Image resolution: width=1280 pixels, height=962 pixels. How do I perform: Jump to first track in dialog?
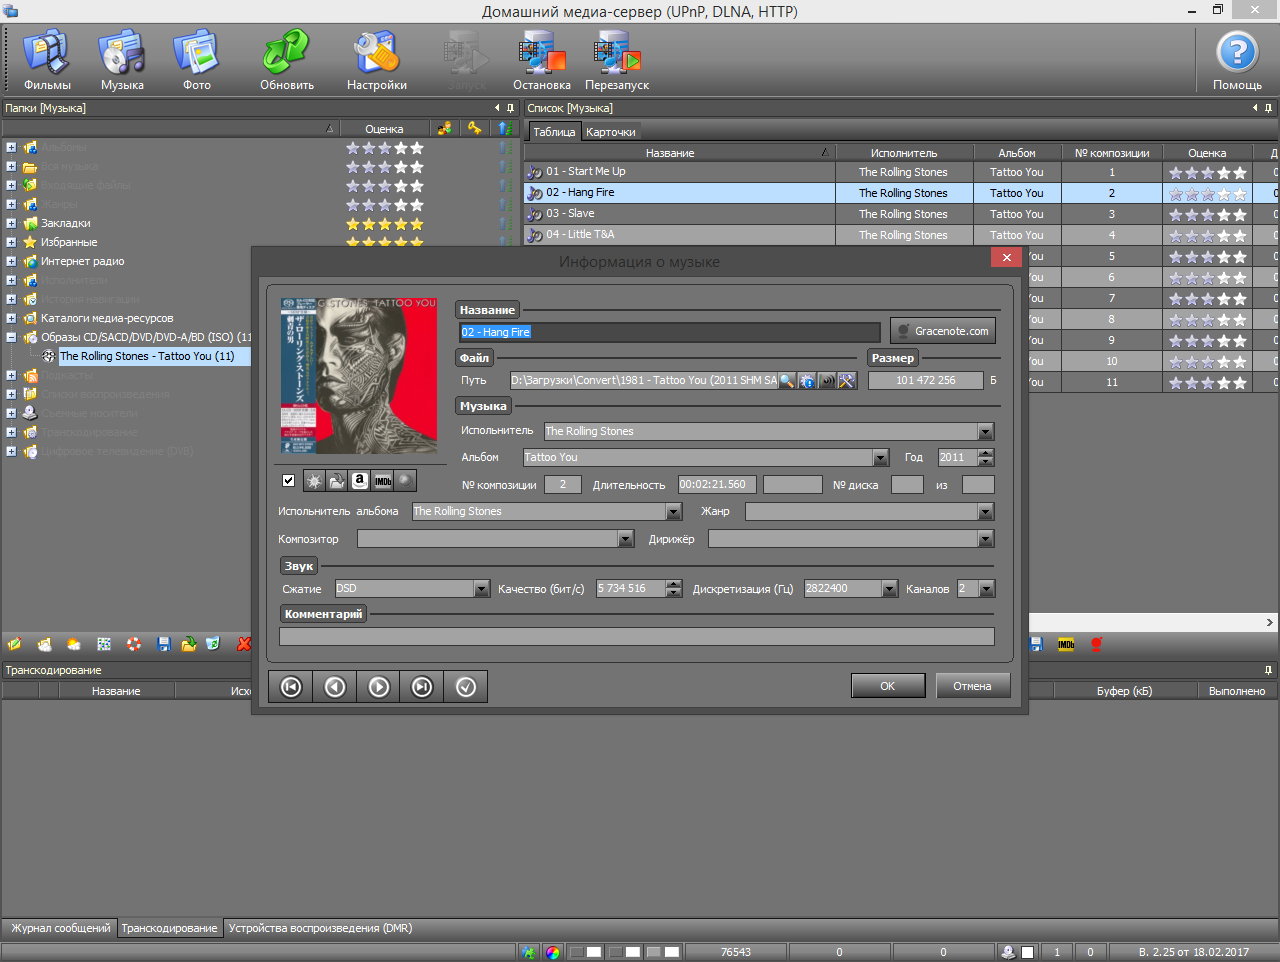[x=291, y=687]
